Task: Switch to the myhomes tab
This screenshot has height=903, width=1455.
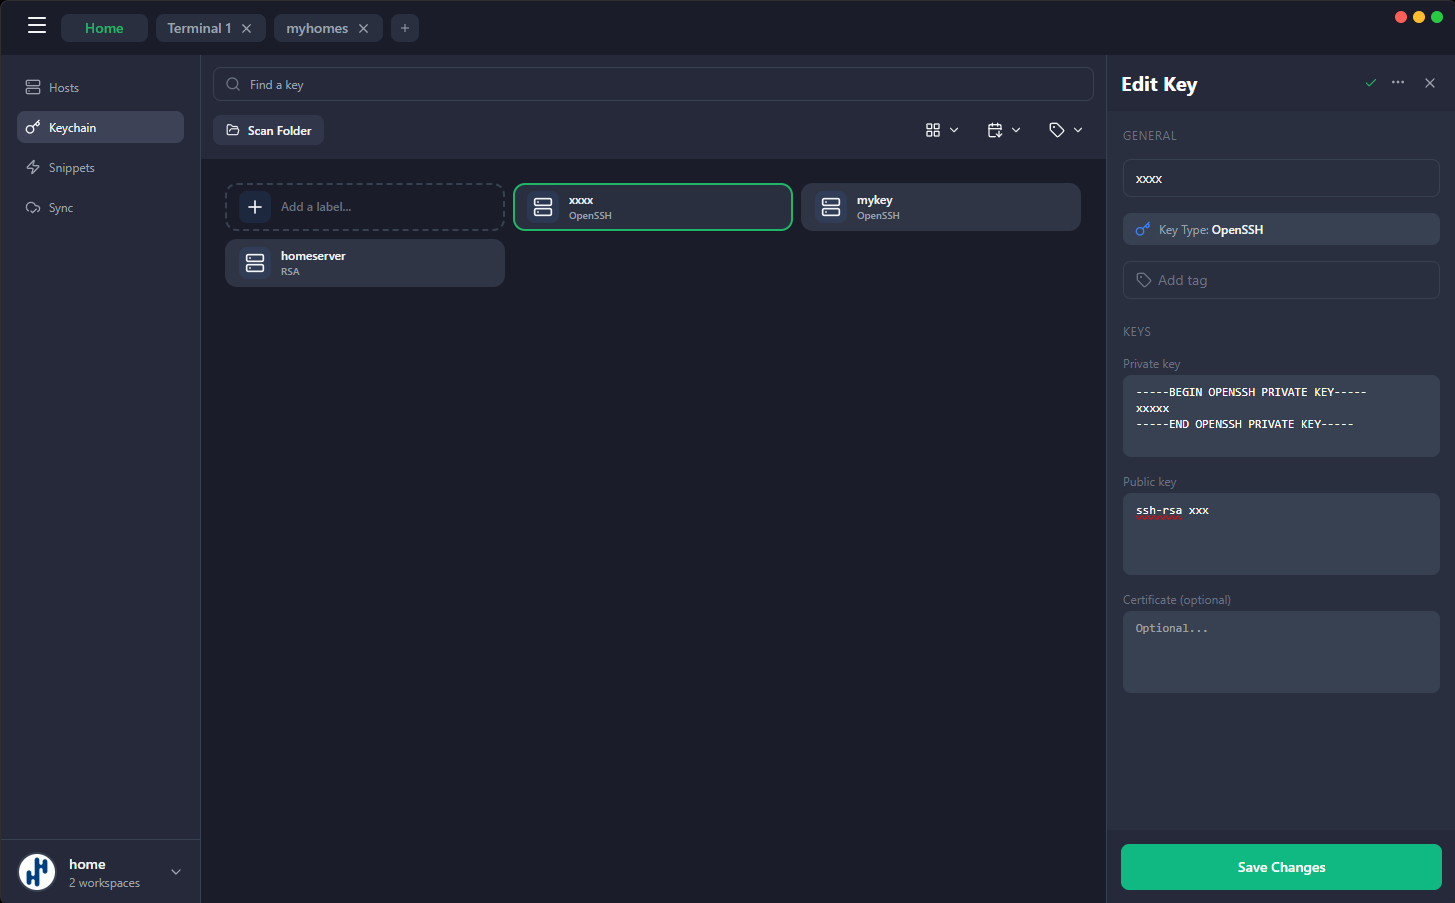Action: pos(318,28)
